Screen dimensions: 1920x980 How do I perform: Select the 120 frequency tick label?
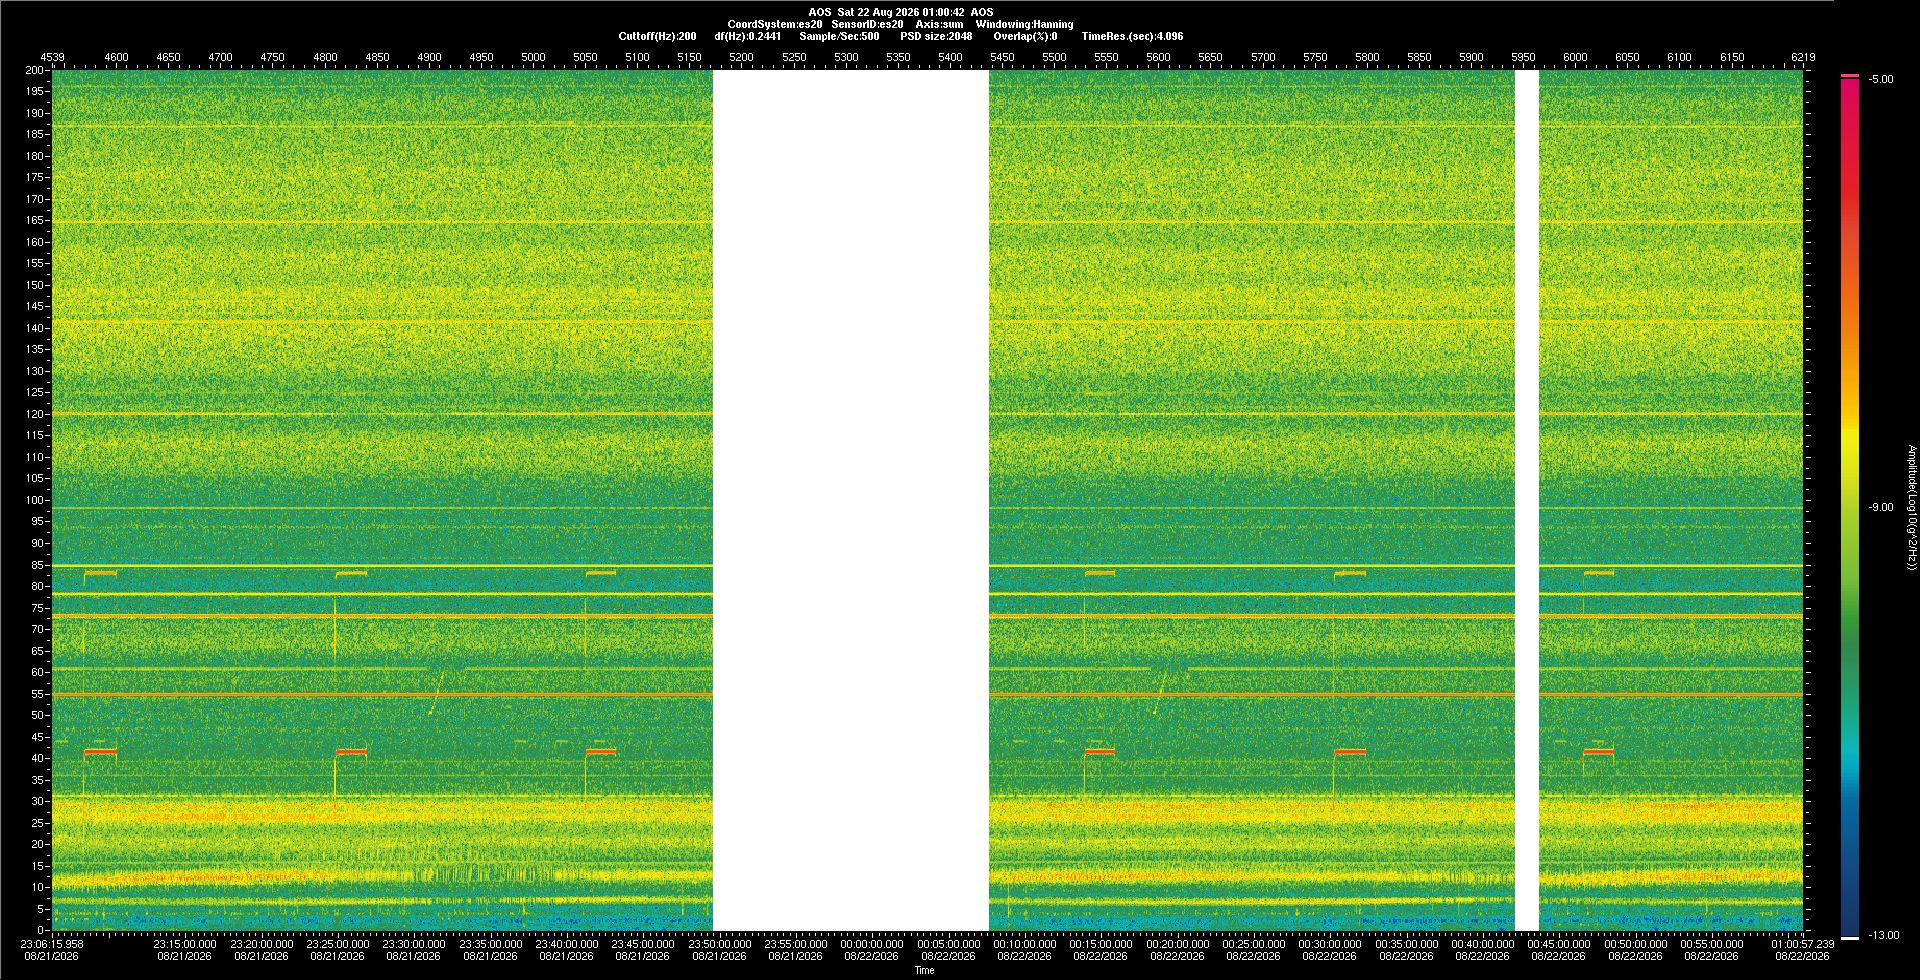coord(34,414)
